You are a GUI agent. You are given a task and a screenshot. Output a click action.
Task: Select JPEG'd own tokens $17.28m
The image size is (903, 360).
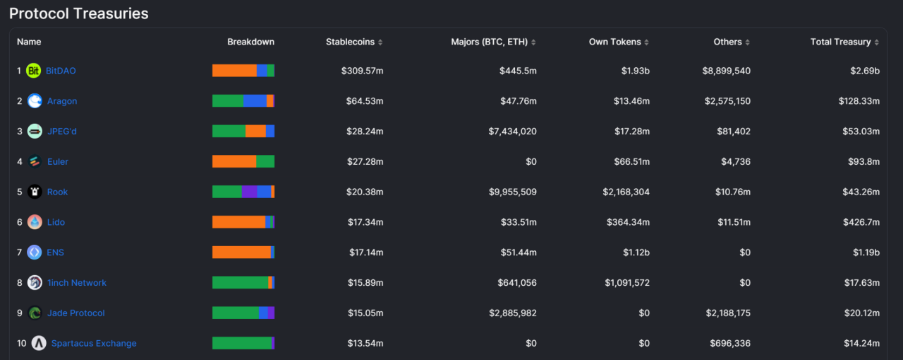coord(632,131)
